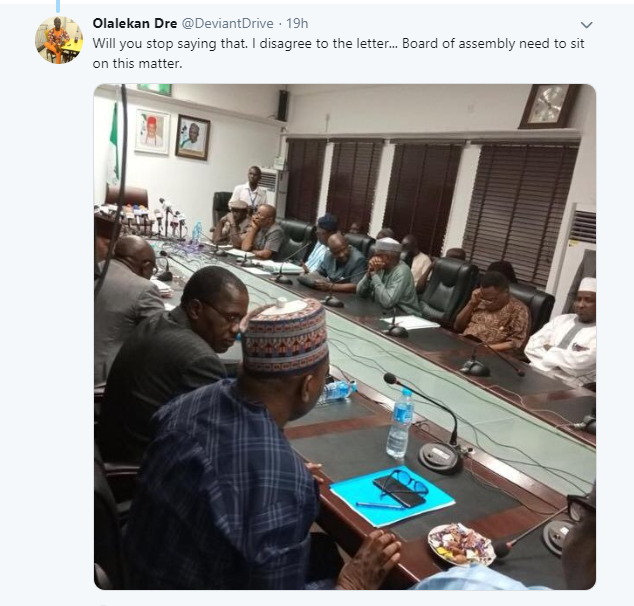The width and height of the screenshot is (634, 606).
Task: Click the blue thread line above the avatar
Action: [58, 6]
